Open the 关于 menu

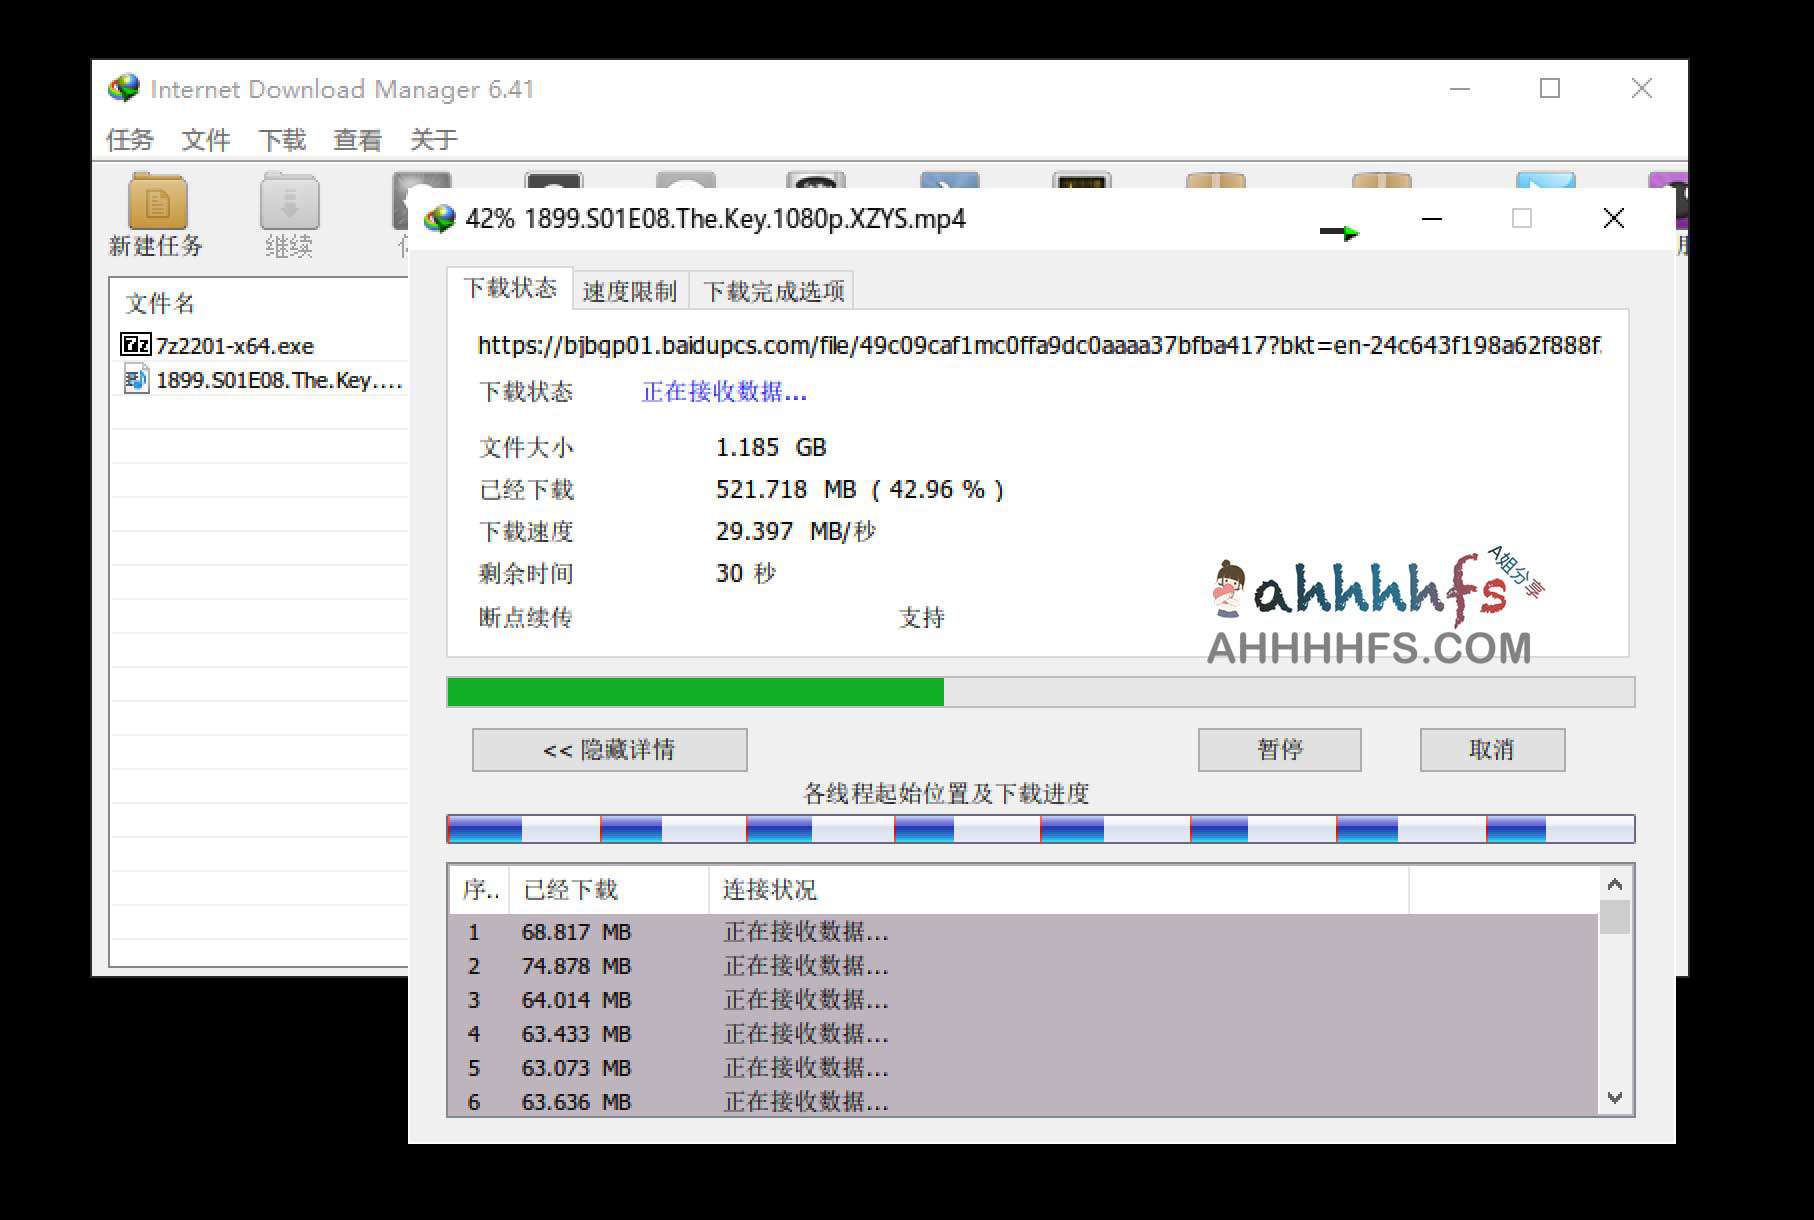point(434,139)
